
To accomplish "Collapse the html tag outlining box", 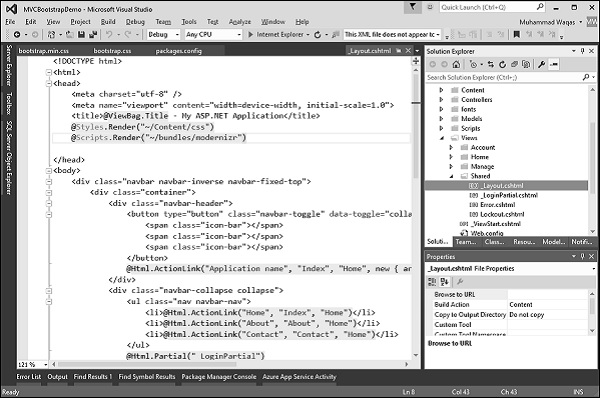I will [x=49, y=72].
